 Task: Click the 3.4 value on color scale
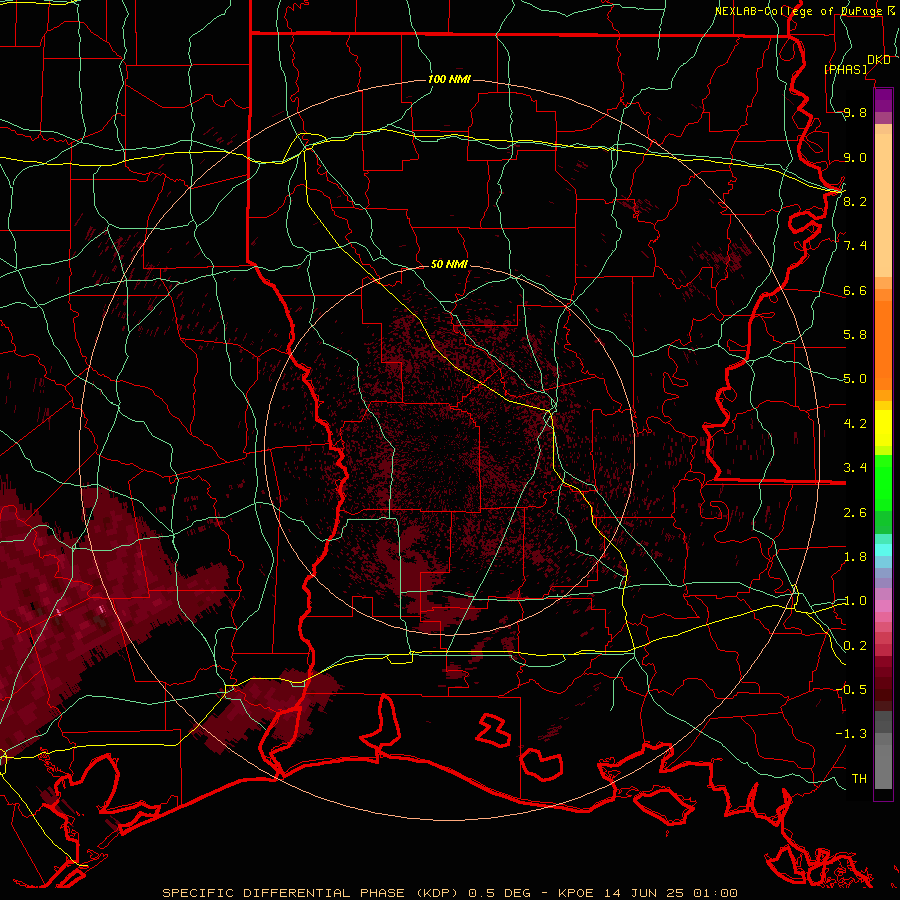(x=855, y=468)
